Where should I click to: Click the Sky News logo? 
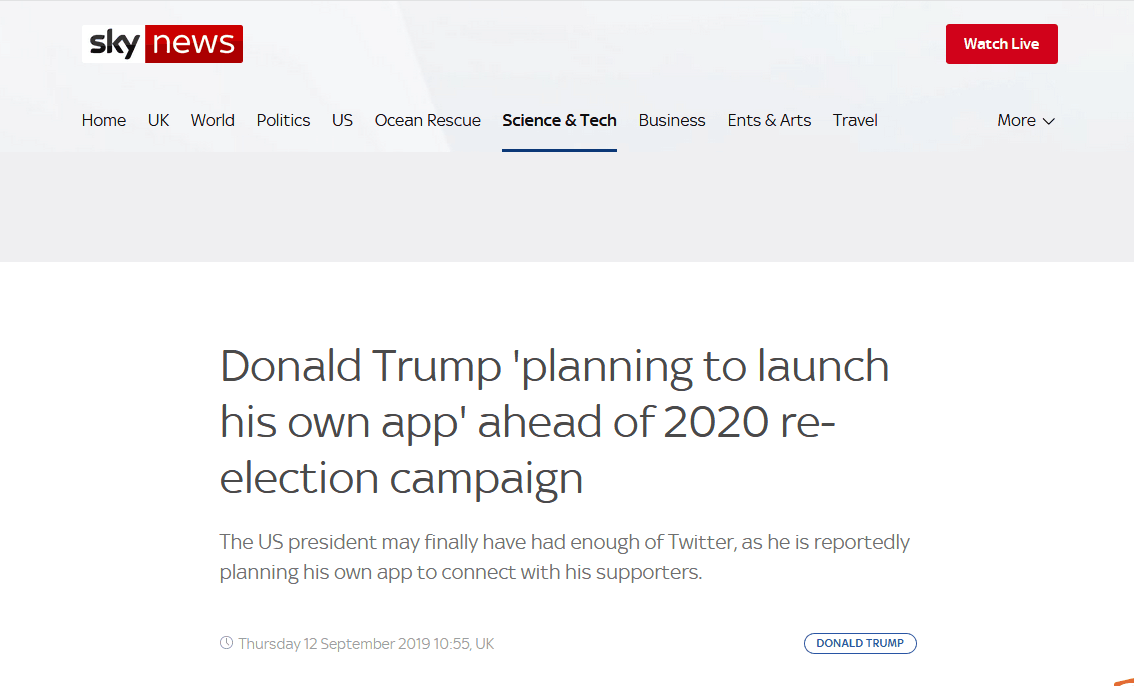(x=162, y=44)
